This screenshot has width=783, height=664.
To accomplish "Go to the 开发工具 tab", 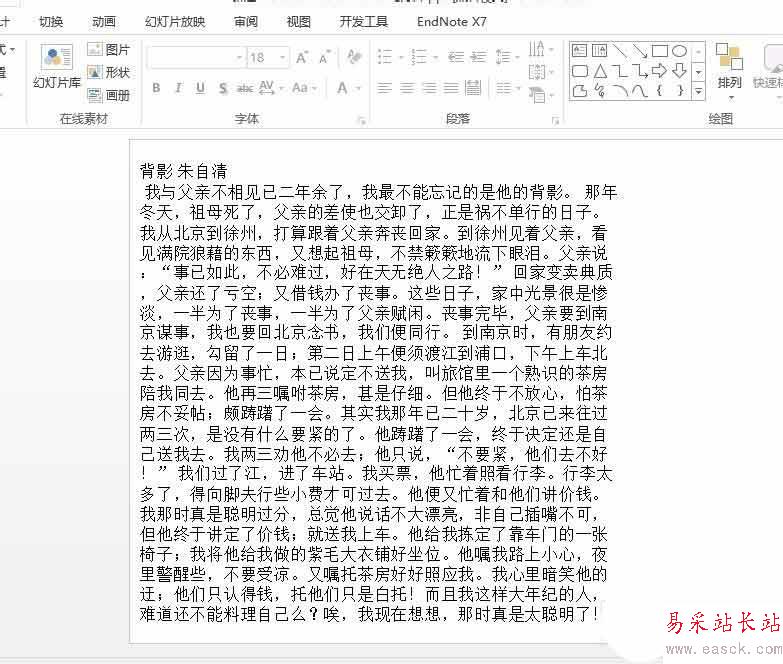I will 364,22.
